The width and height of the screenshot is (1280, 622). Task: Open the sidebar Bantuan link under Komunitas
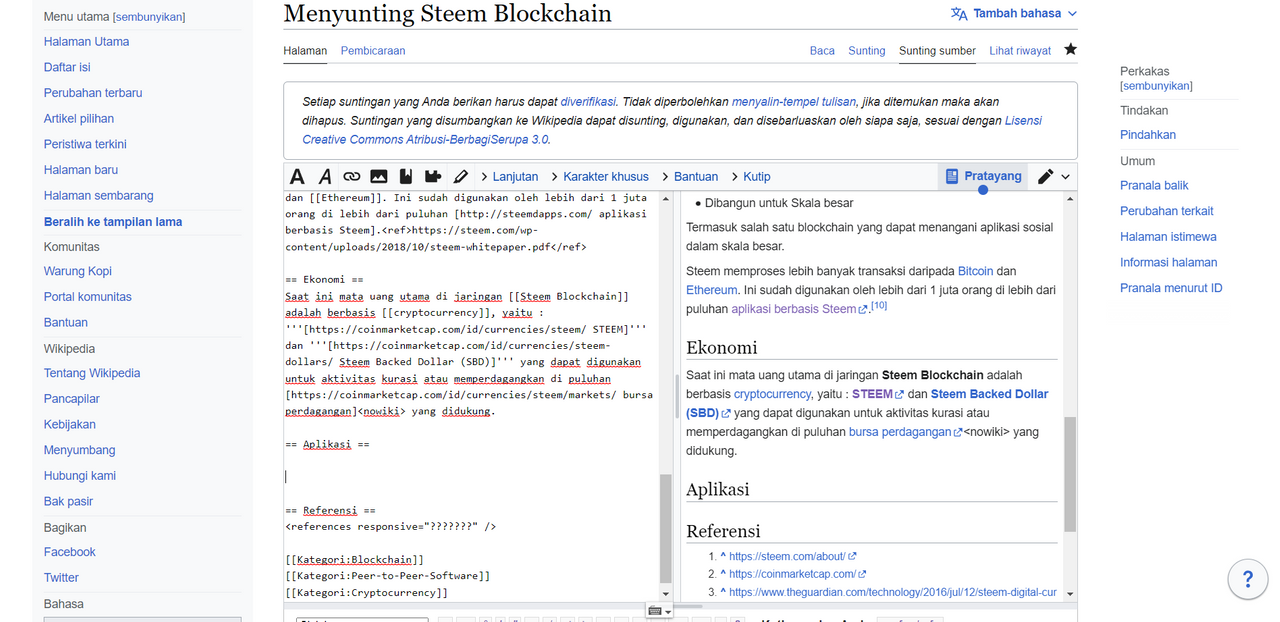click(x=66, y=323)
